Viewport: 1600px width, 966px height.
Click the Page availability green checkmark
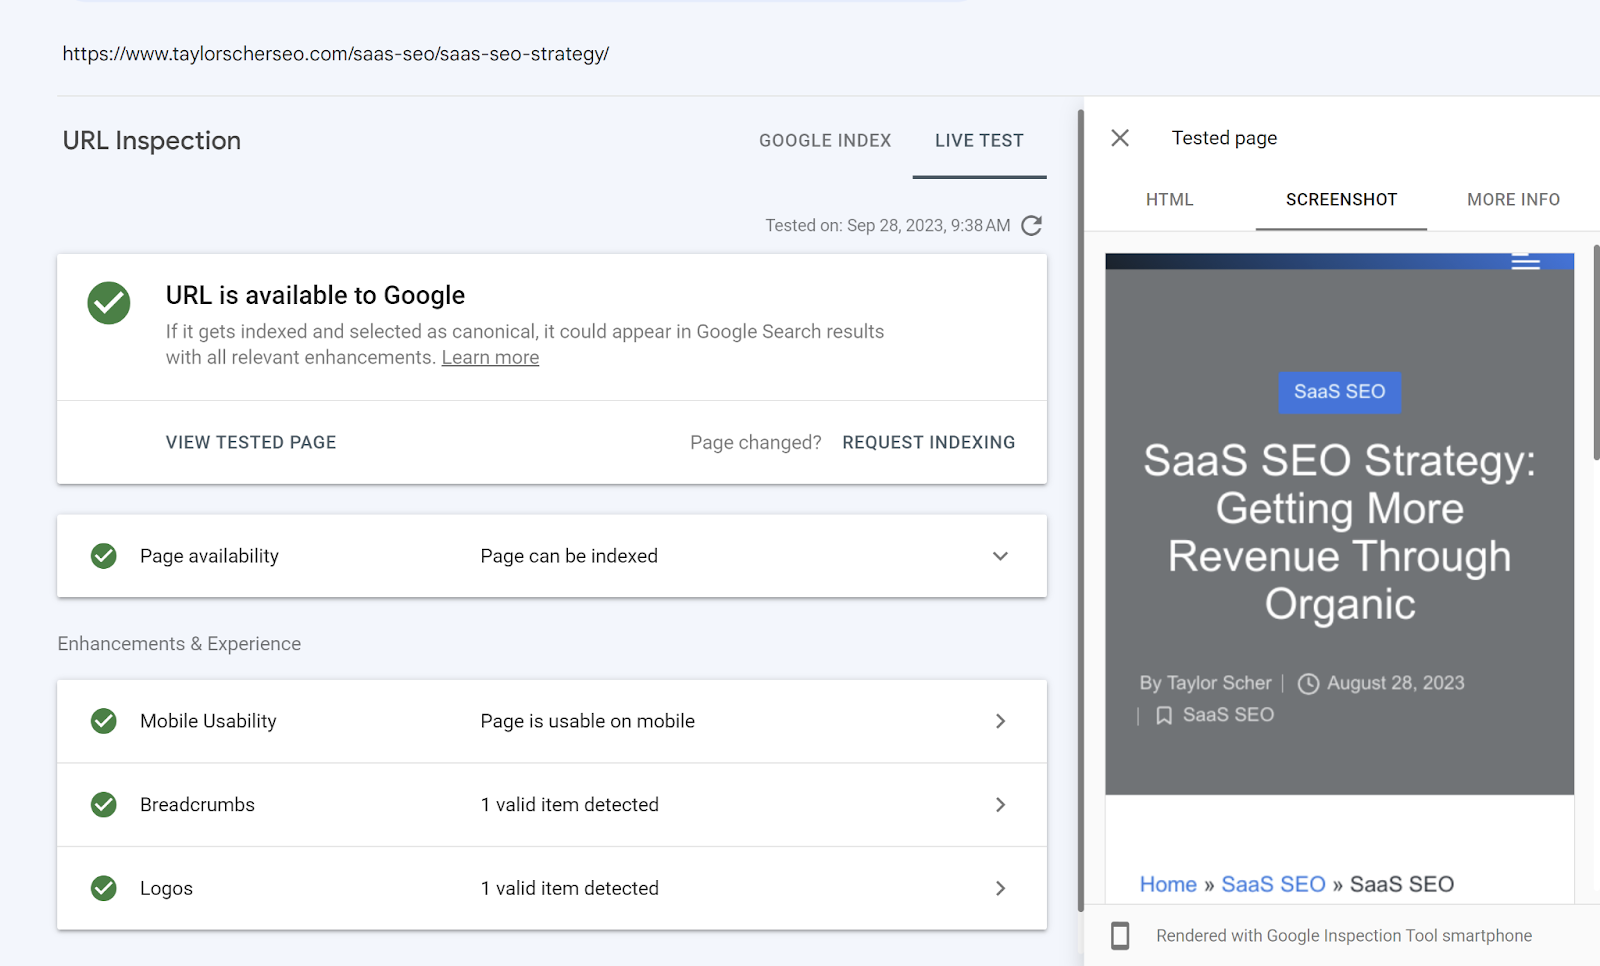click(104, 556)
